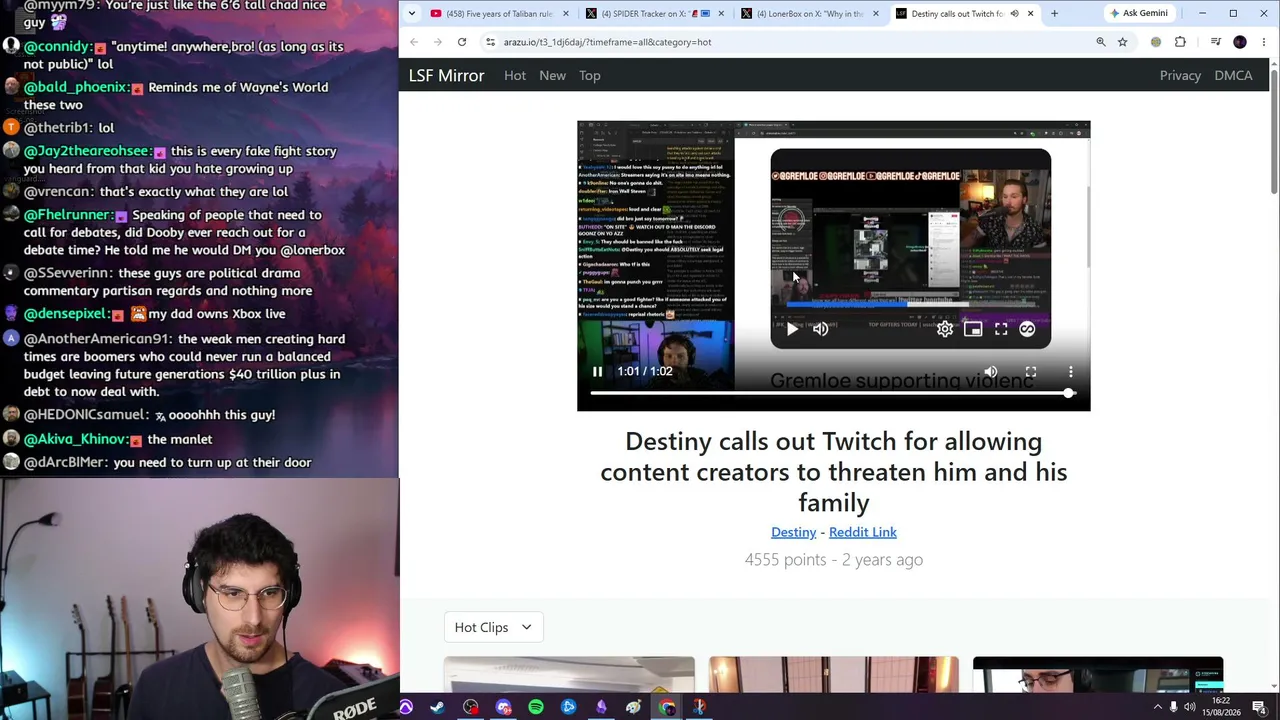Open the outer video player's three-dot menu

(x=1070, y=372)
